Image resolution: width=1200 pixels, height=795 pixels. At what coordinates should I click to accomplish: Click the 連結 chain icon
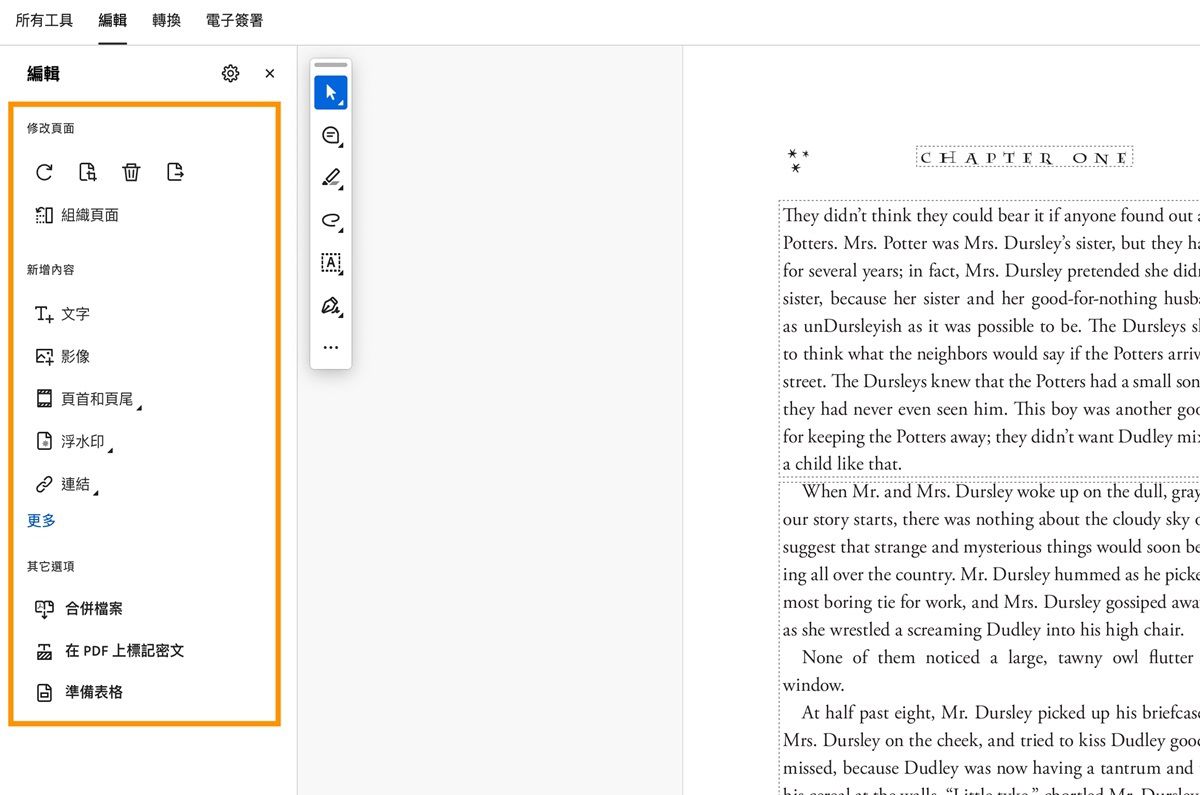[x=44, y=484]
